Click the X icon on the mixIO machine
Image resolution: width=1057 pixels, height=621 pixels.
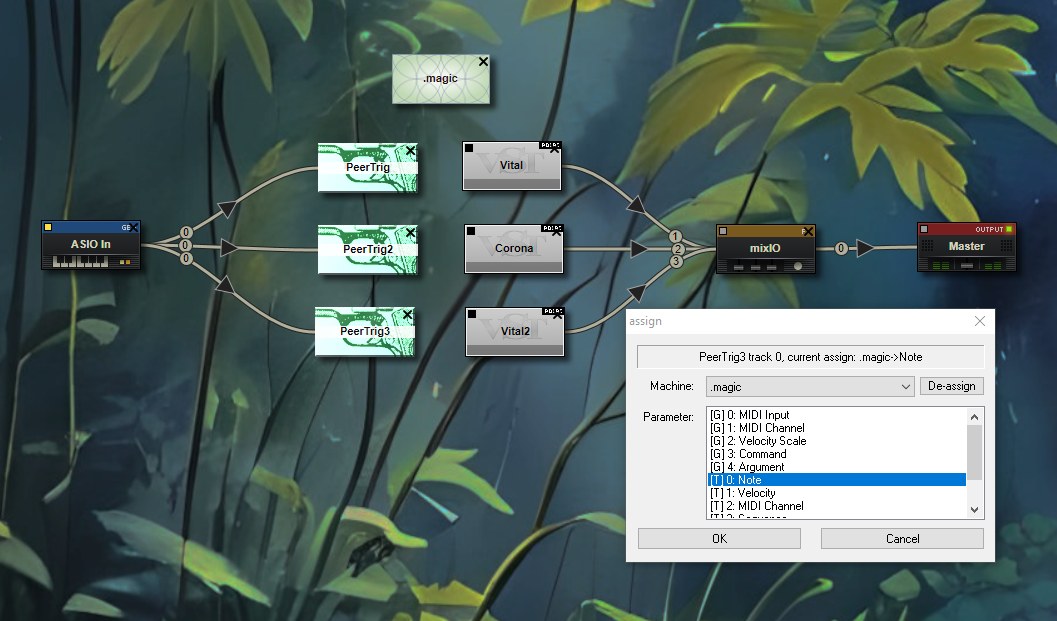tap(808, 232)
